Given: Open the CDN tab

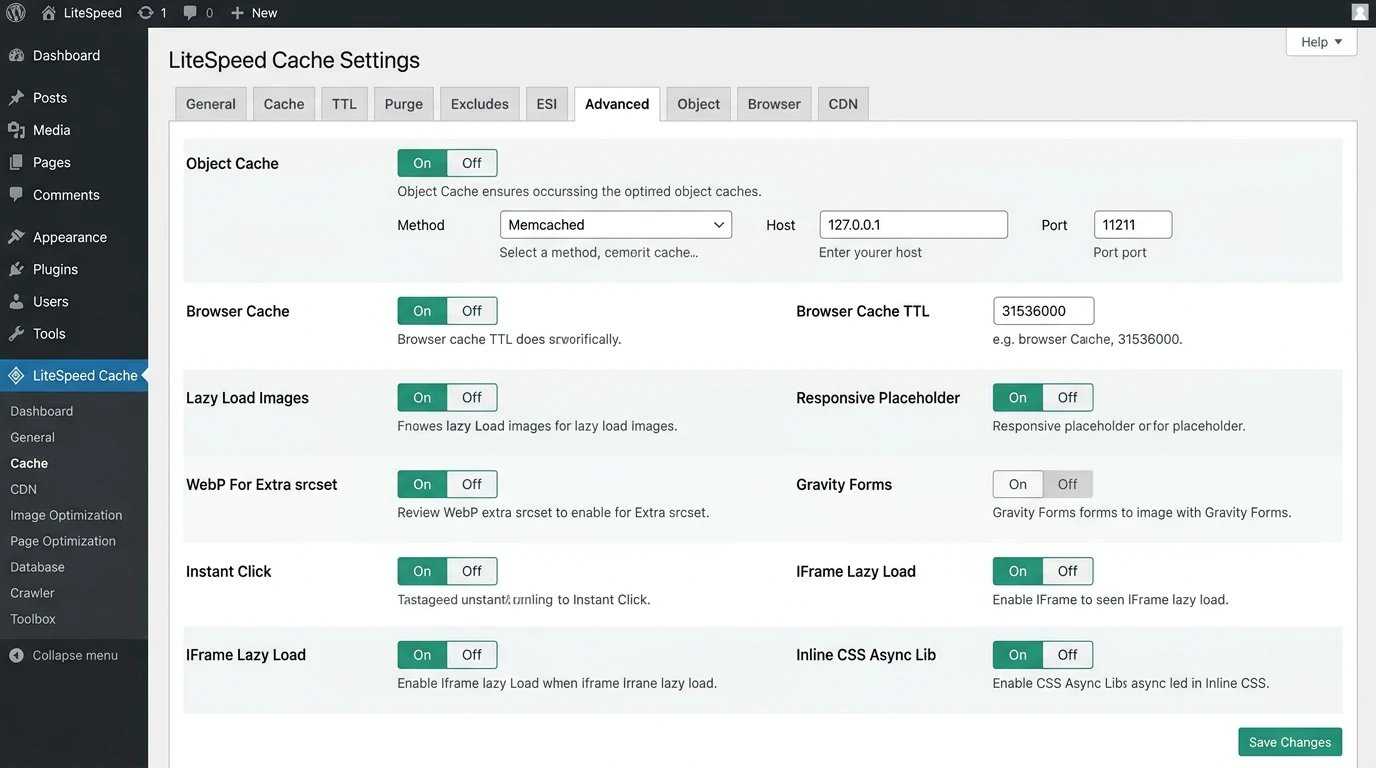Looking at the screenshot, I should [843, 104].
